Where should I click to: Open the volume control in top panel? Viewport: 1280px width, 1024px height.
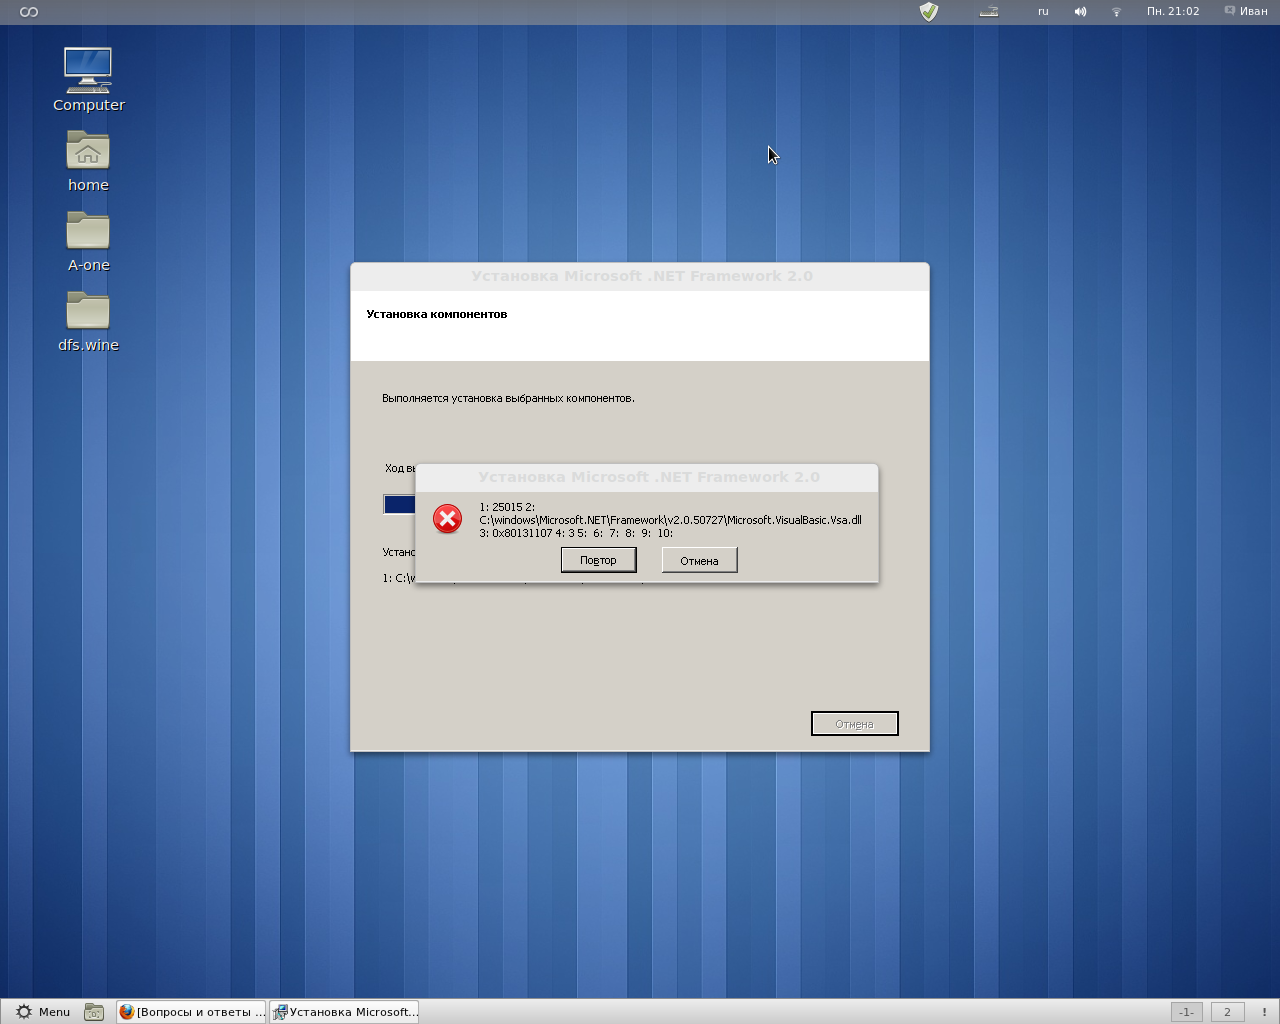1080,12
